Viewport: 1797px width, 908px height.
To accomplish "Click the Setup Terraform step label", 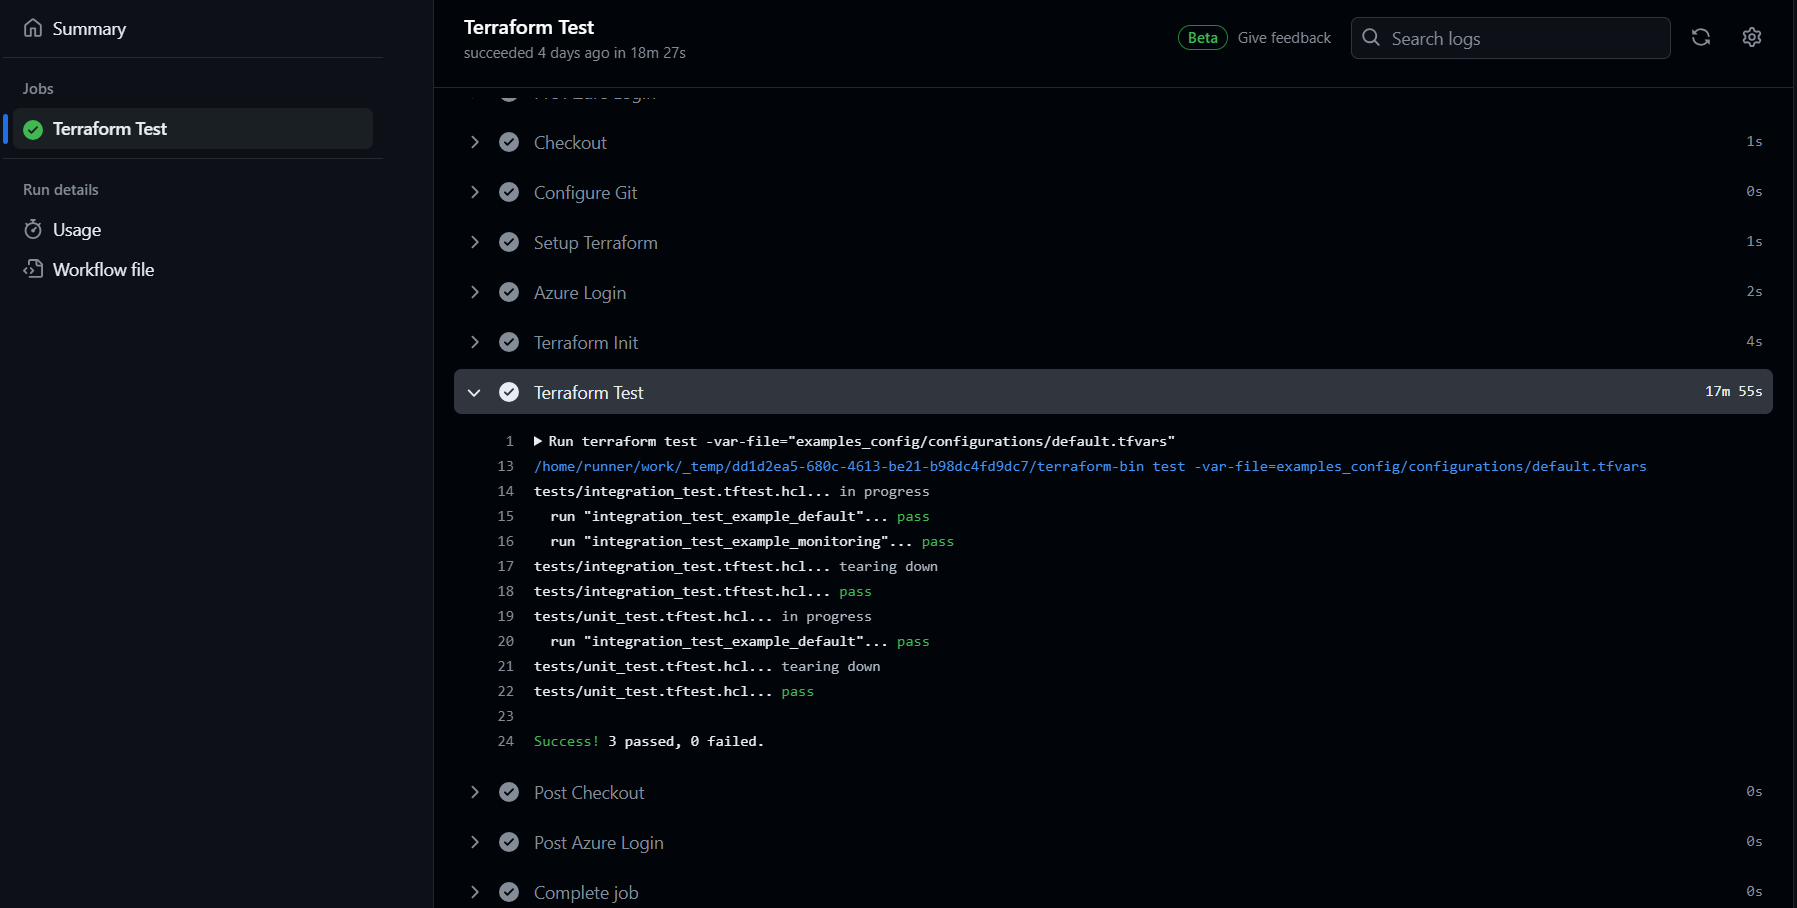I will [596, 242].
